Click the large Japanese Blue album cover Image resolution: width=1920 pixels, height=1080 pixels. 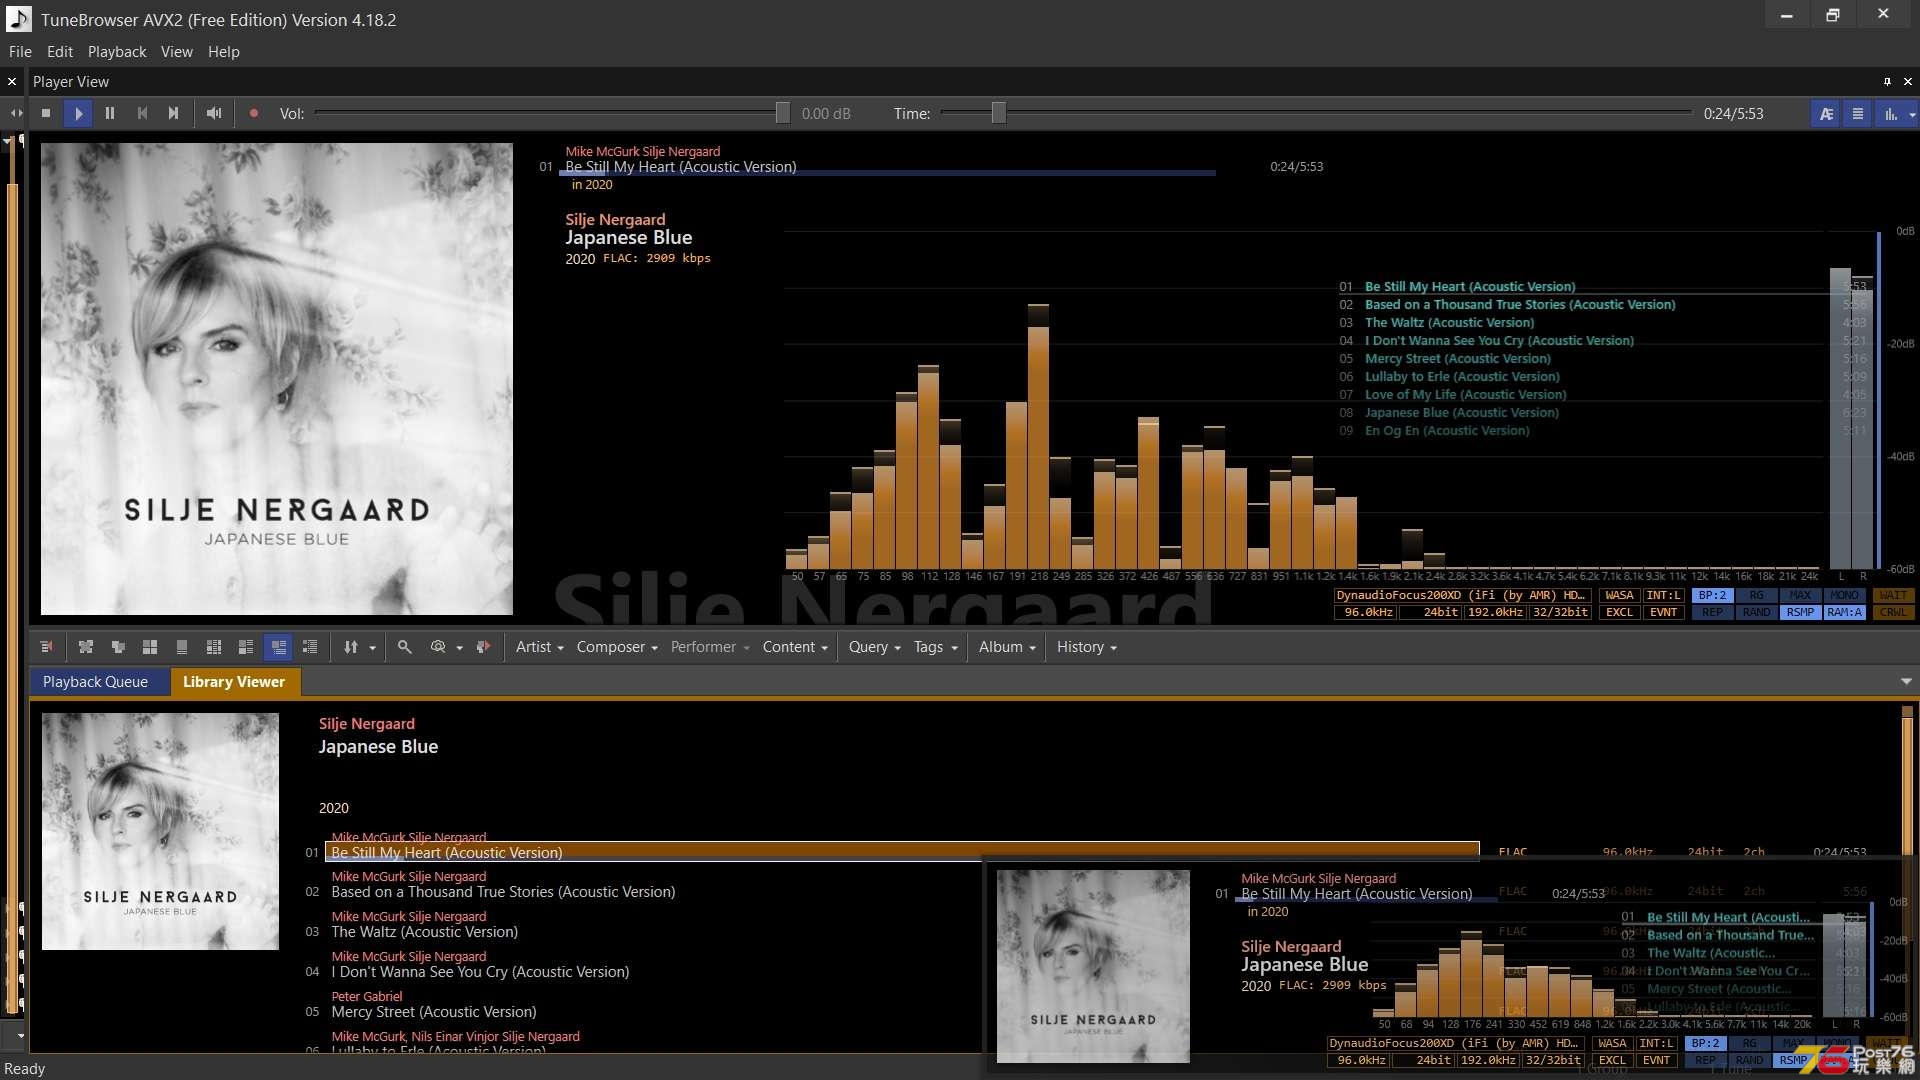point(277,379)
